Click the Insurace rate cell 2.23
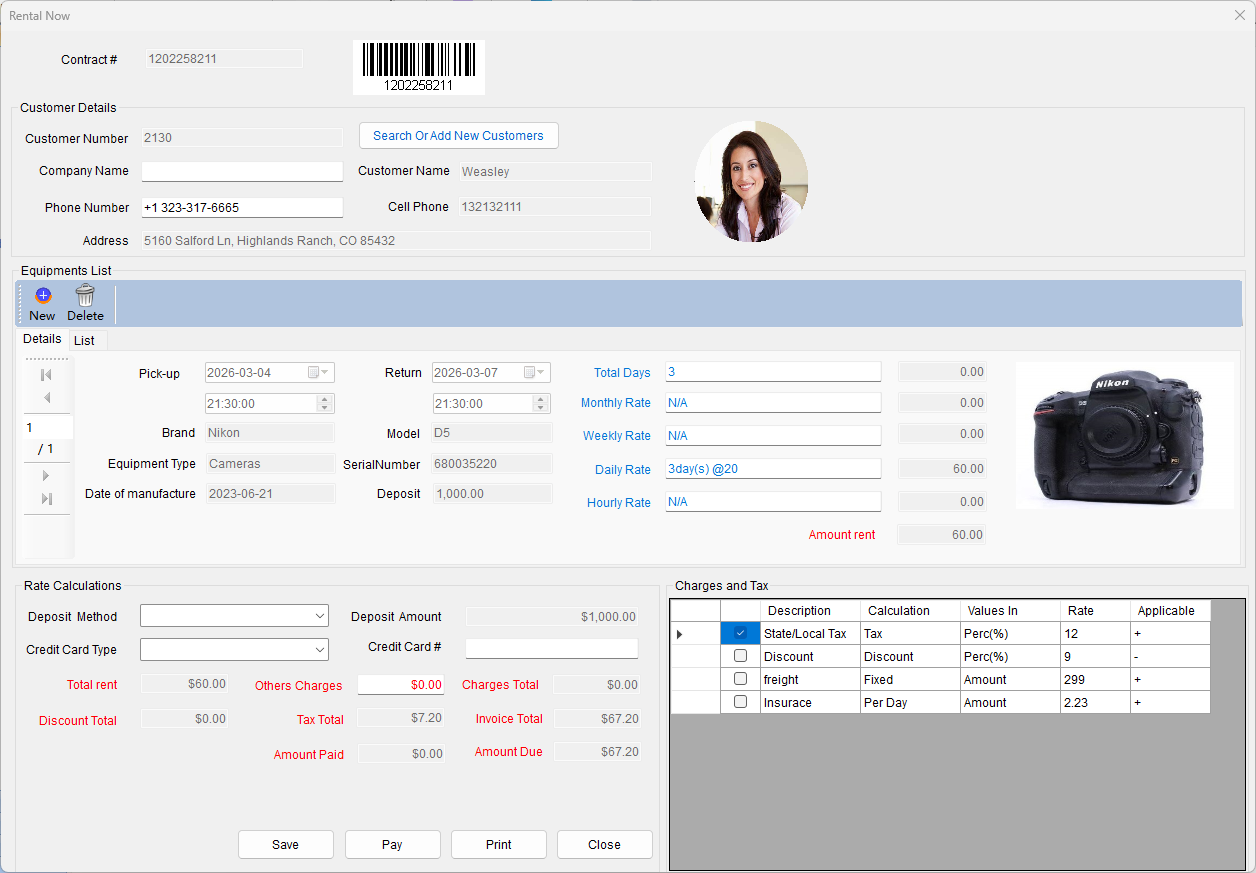The image size is (1256, 873). coord(1095,703)
